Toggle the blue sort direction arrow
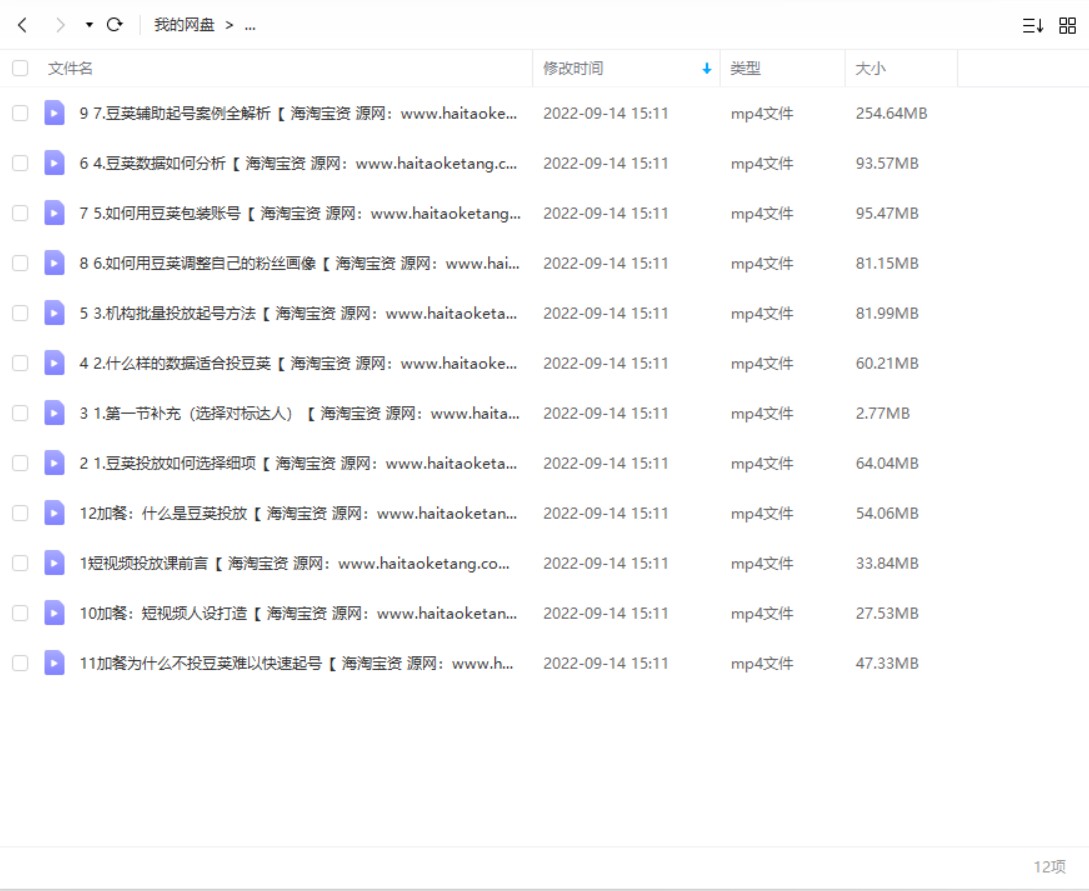The width and height of the screenshot is (1089, 891). click(706, 68)
